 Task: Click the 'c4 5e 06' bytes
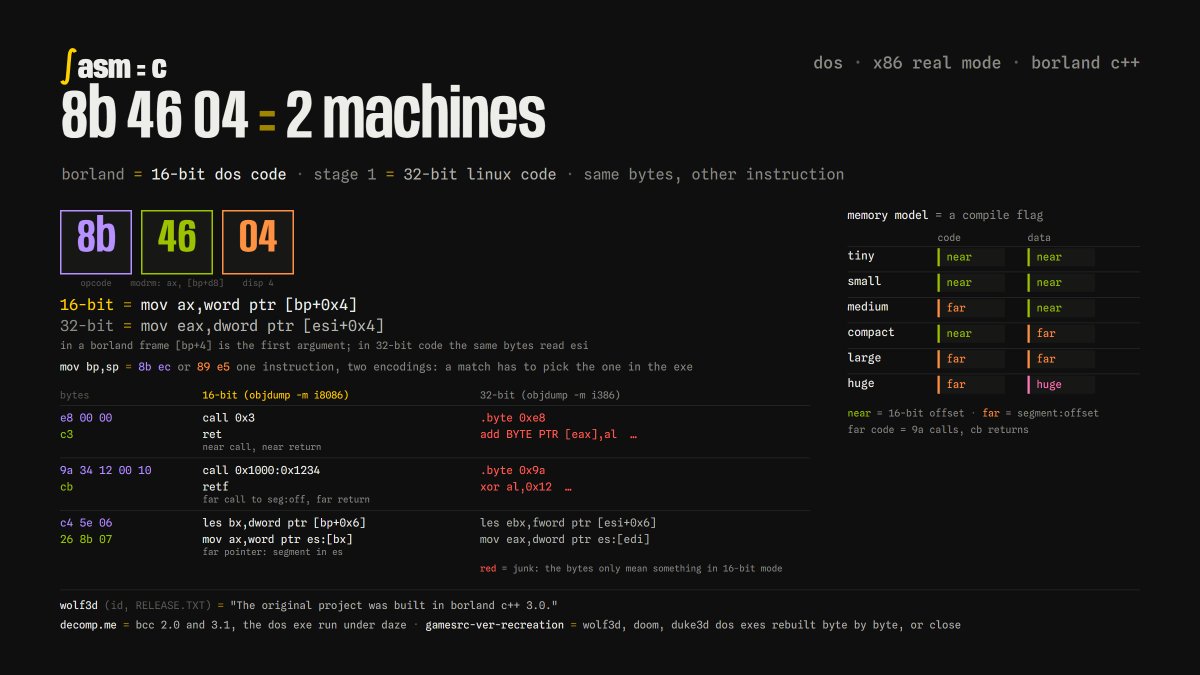pyautogui.click(x=86, y=522)
